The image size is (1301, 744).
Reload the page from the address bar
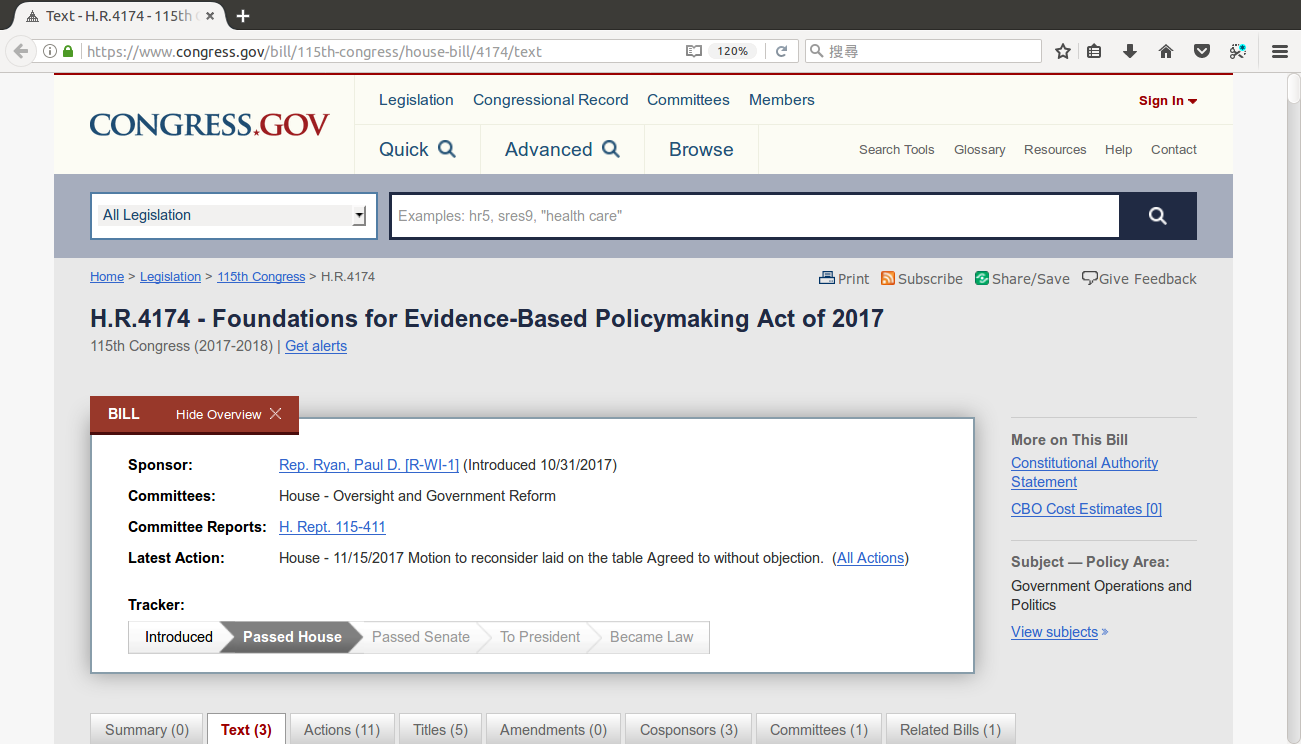click(782, 51)
